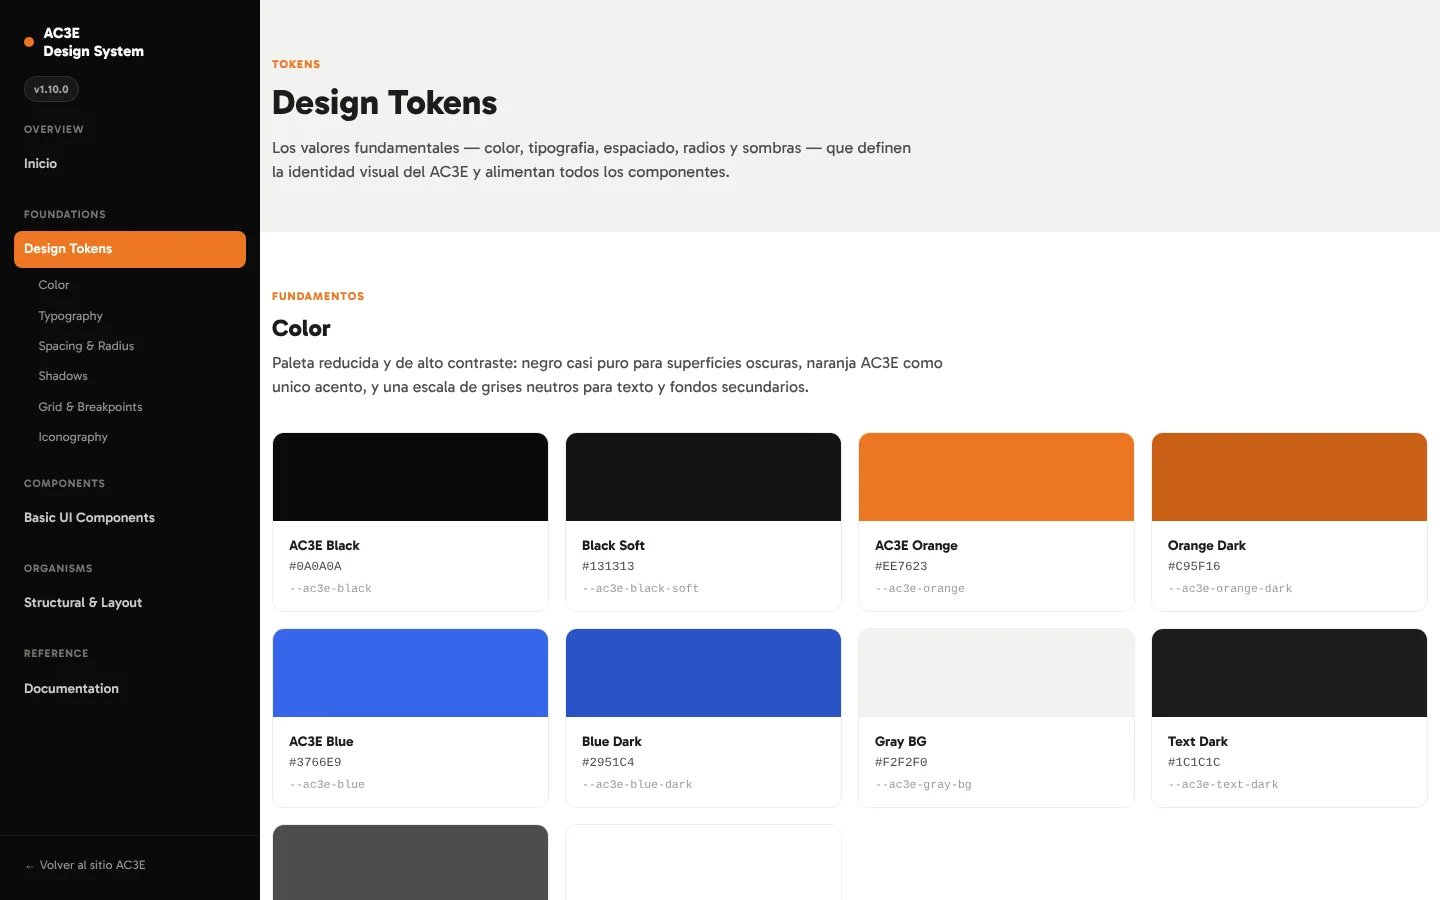Open Grid & Breakpoints subsection
1440x900 pixels.
(90, 407)
